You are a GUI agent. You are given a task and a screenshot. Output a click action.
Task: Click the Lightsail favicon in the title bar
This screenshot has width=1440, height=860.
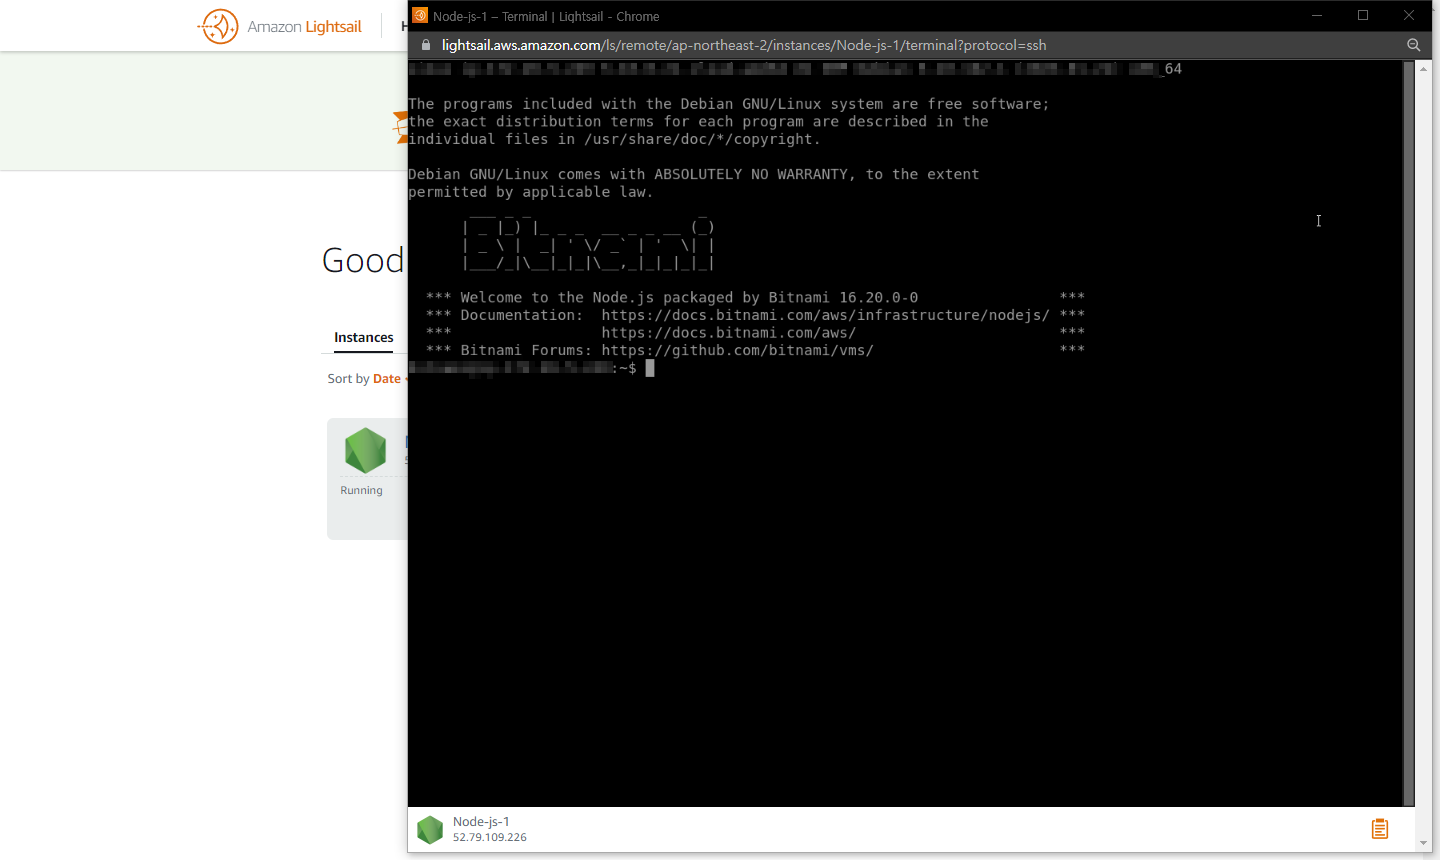click(420, 16)
